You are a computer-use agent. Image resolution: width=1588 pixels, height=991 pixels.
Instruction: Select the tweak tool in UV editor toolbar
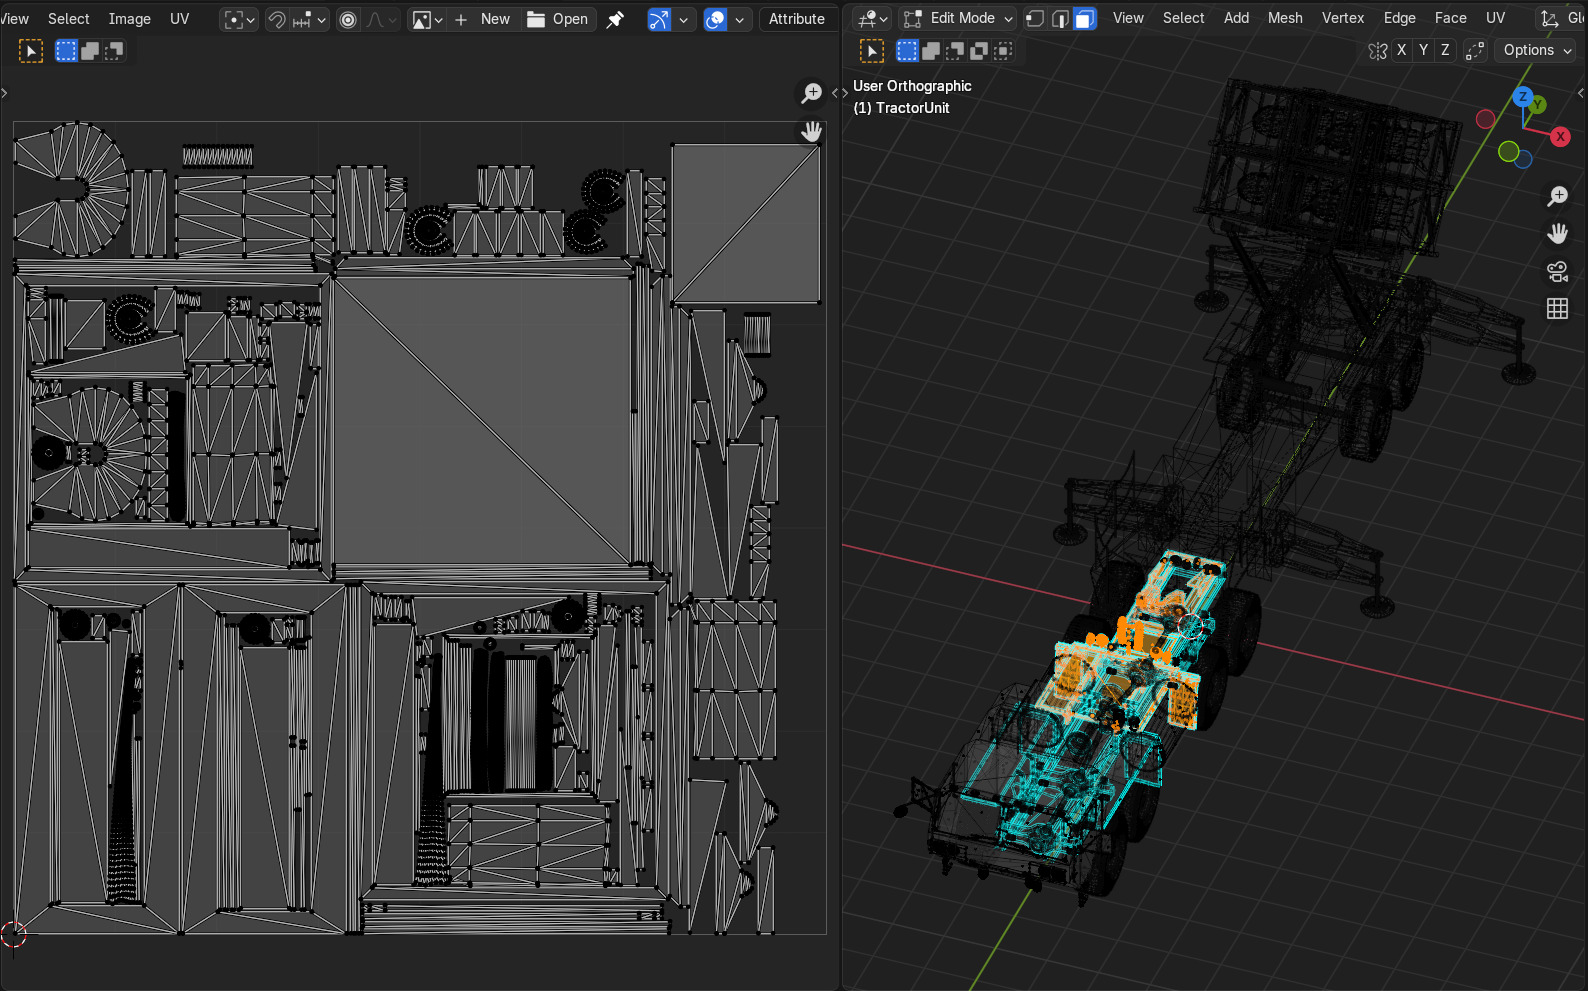[x=31, y=51]
